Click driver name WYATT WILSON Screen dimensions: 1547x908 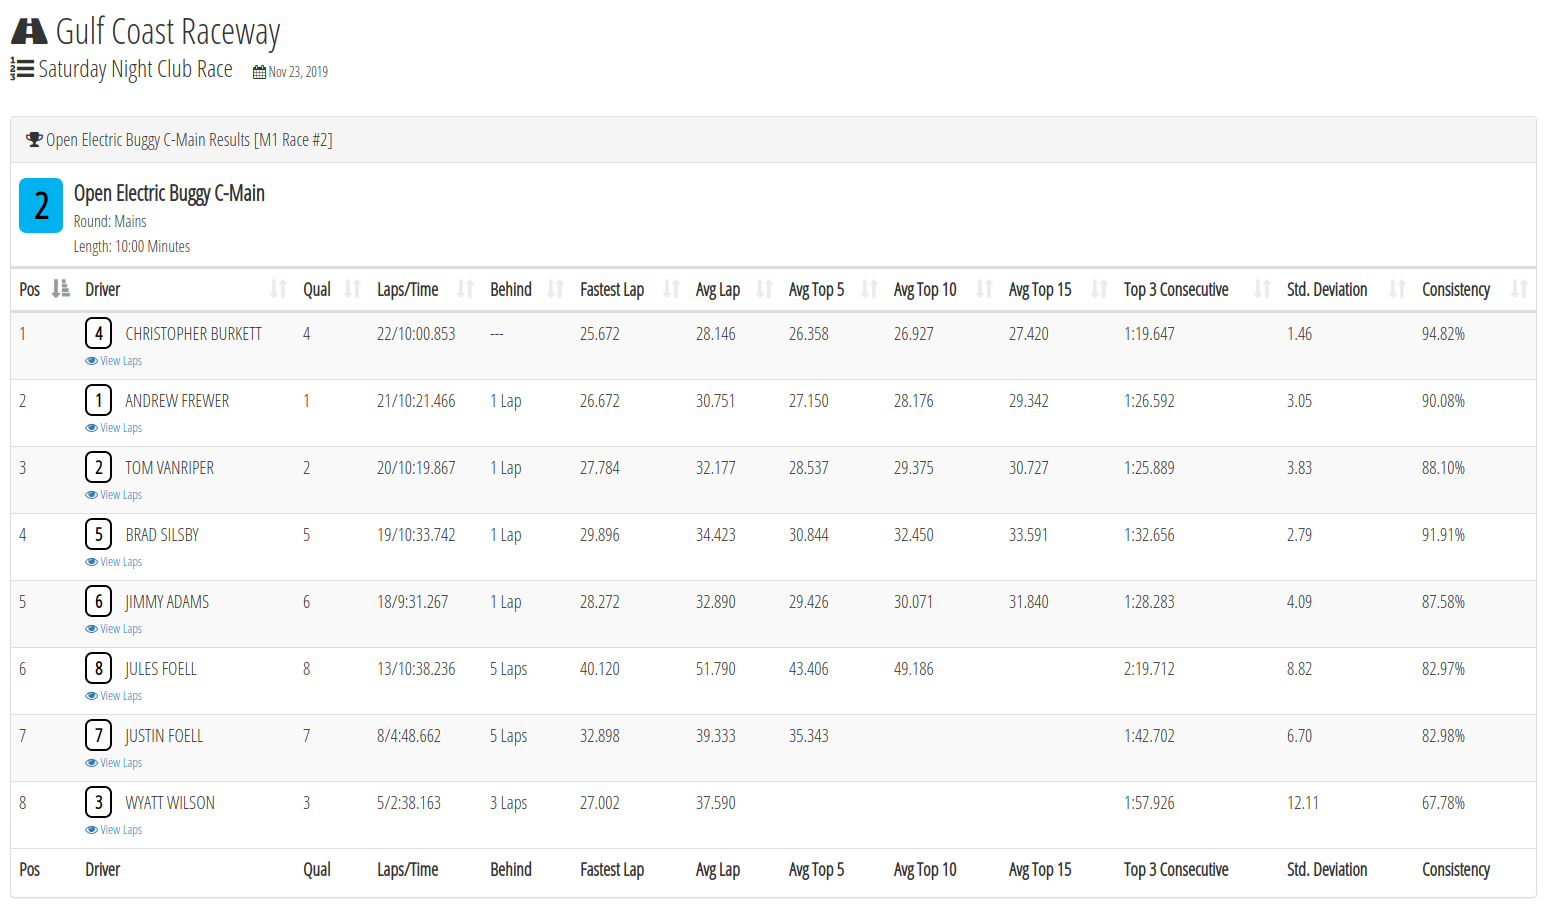(x=170, y=803)
